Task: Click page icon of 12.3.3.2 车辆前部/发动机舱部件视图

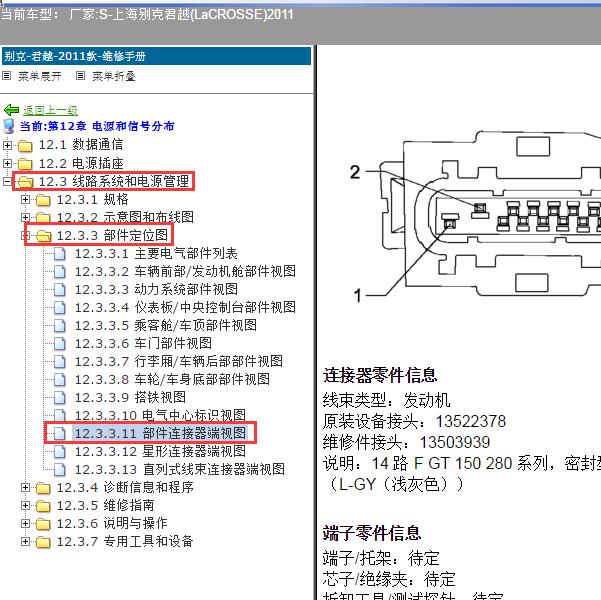Action: (59, 272)
